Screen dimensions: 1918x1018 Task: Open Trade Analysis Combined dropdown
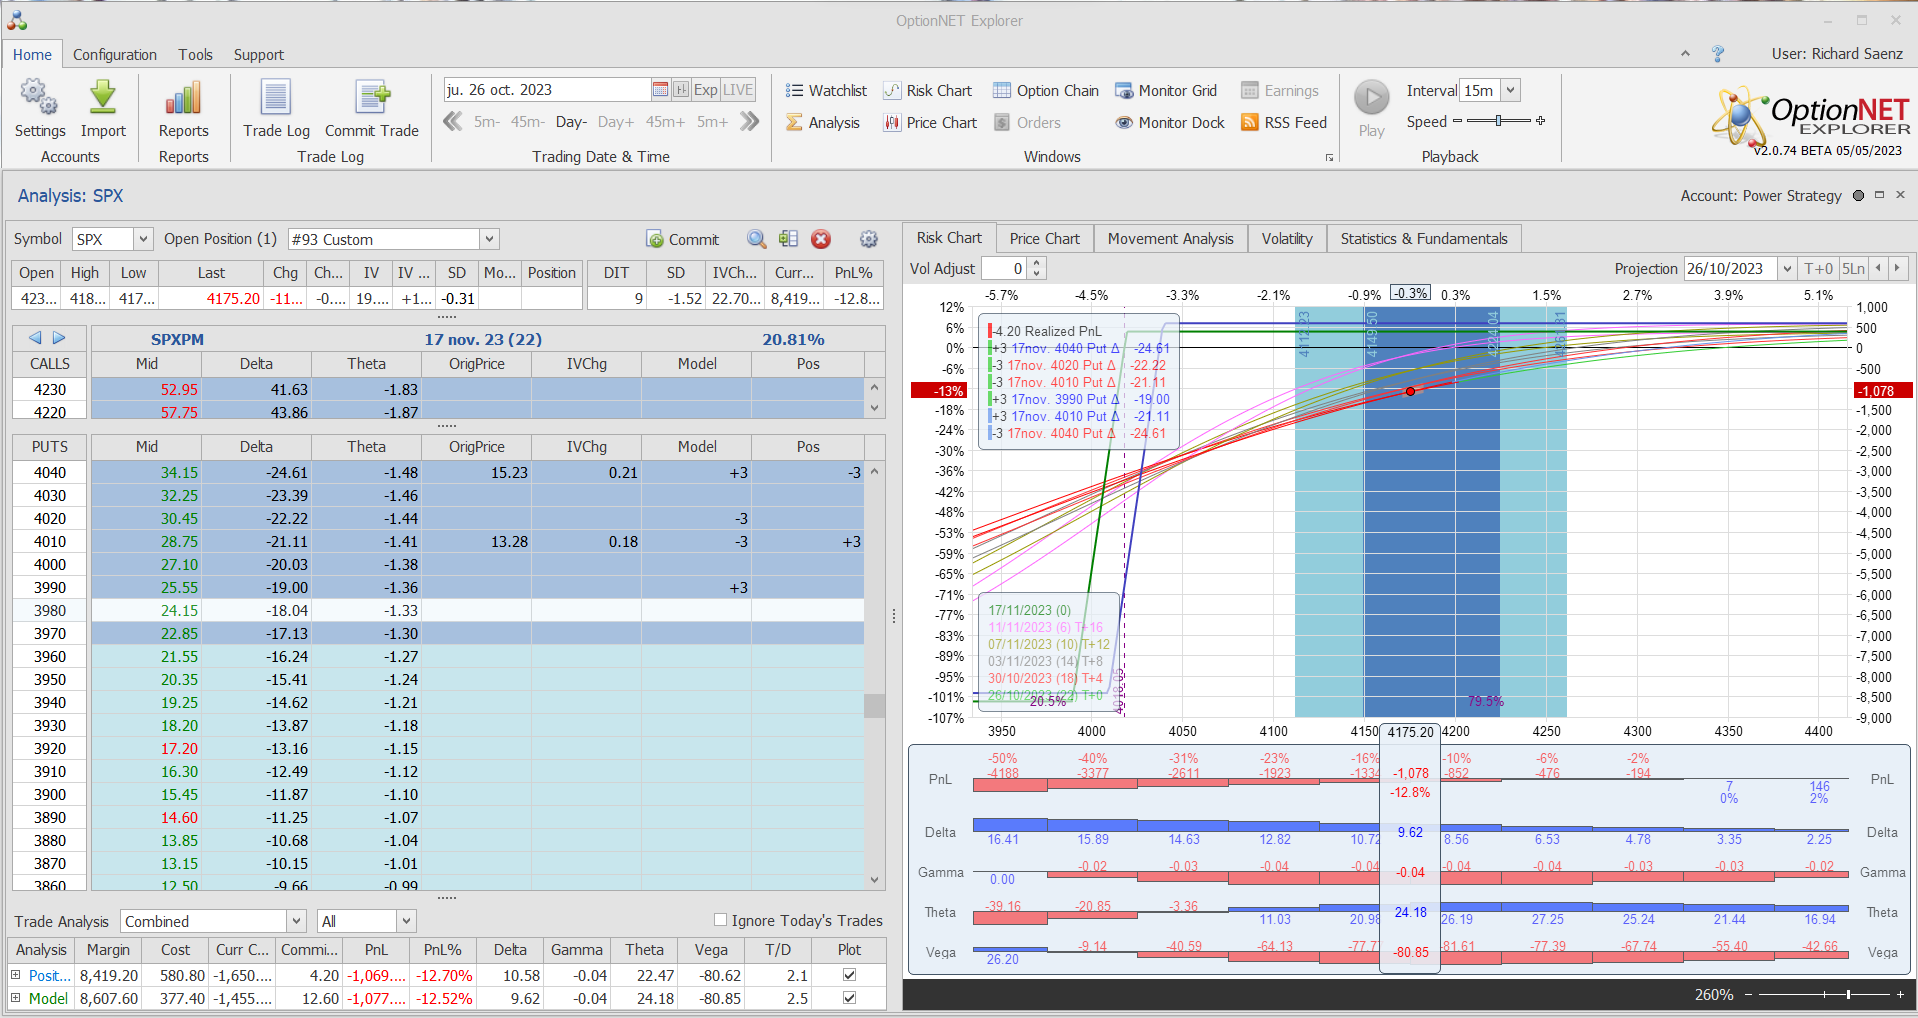point(296,921)
